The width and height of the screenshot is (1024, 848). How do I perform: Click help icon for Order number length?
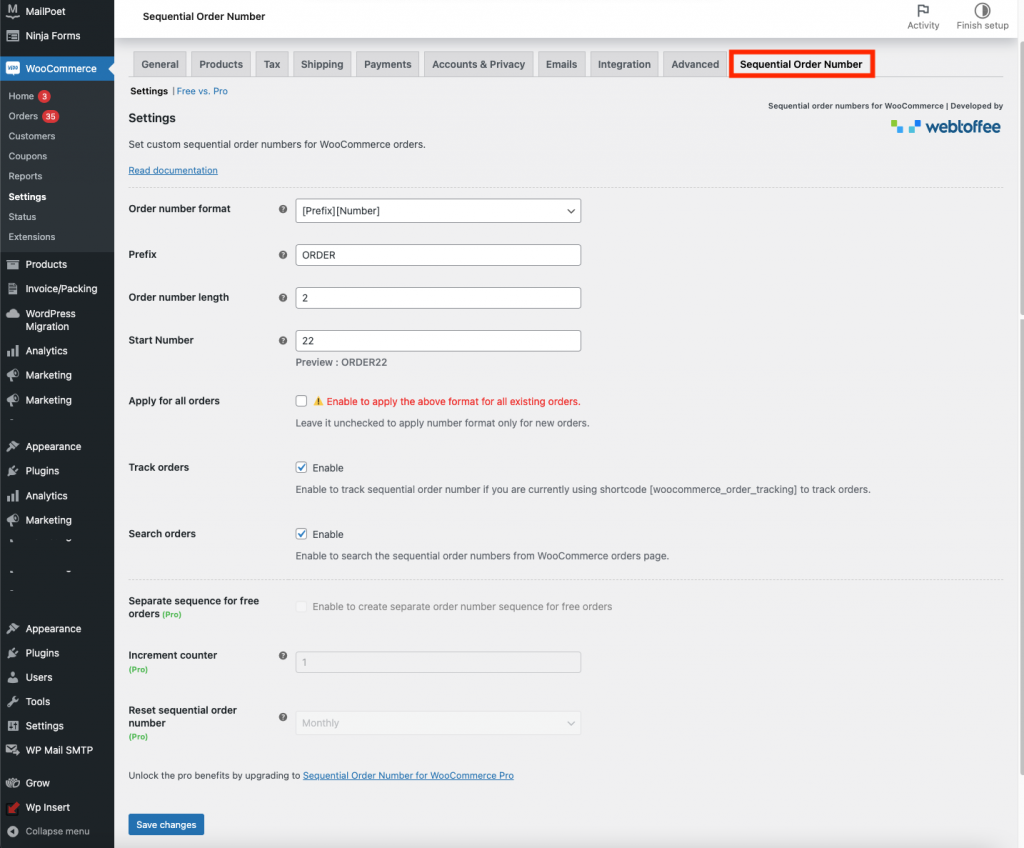tap(283, 297)
